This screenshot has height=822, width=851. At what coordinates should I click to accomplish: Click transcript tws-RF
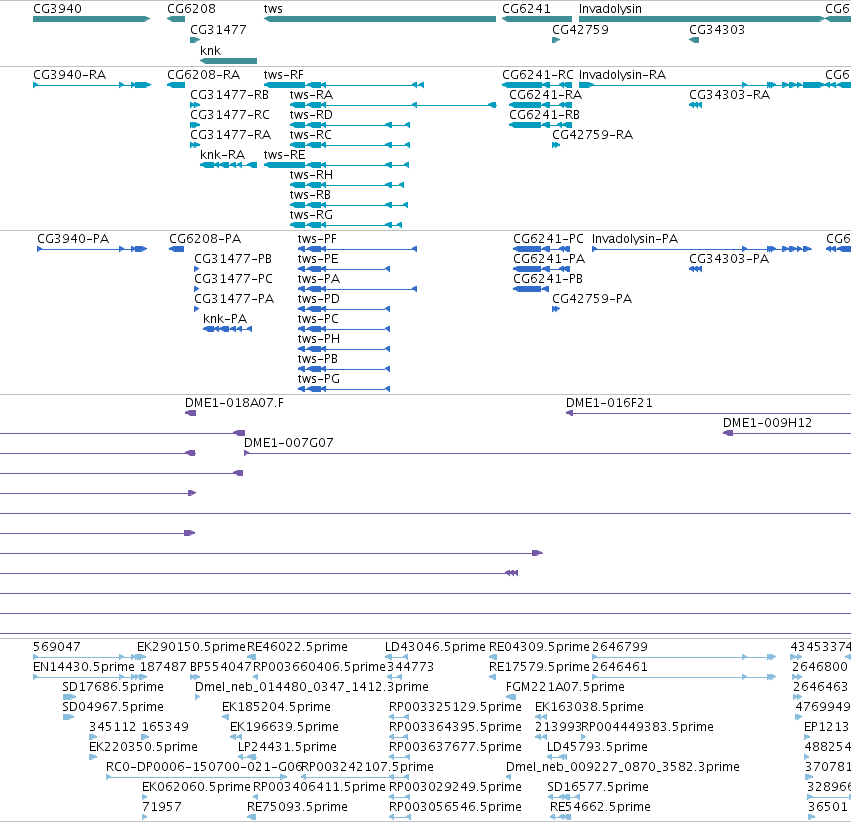coord(284,75)
